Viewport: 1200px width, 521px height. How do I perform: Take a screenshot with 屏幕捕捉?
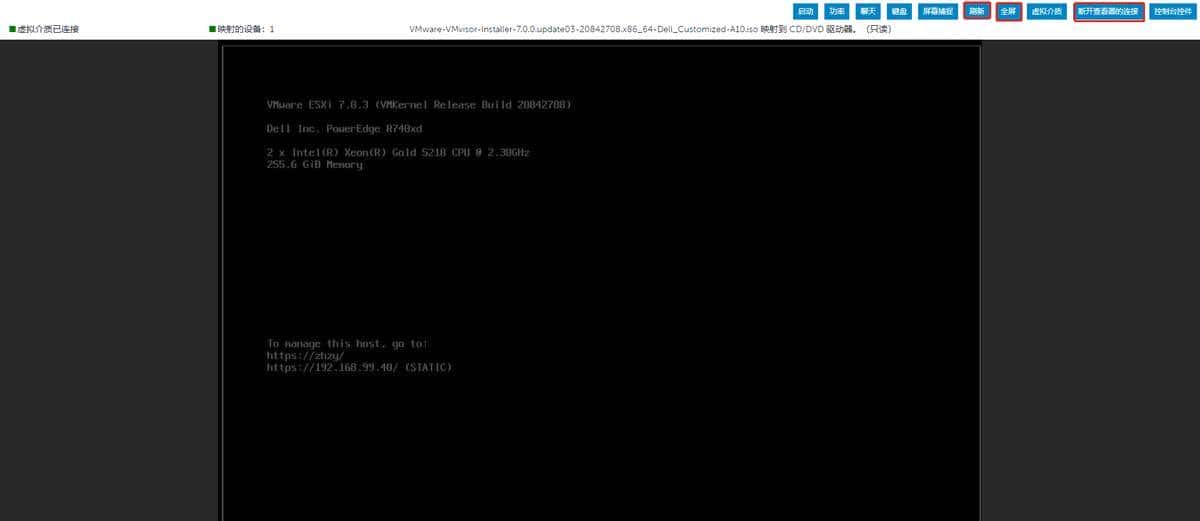pos(939,12)
